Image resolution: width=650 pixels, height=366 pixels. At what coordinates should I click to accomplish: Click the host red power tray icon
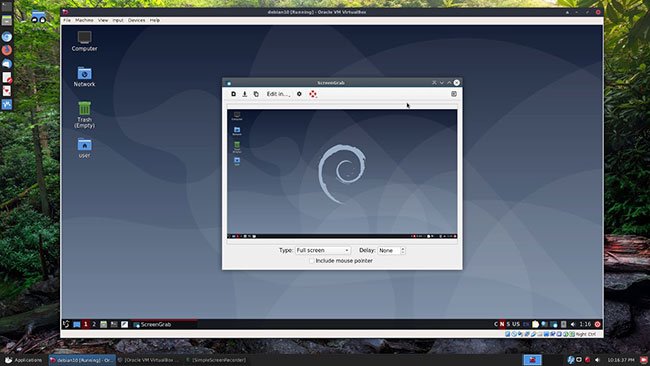(x=587, y=360)
